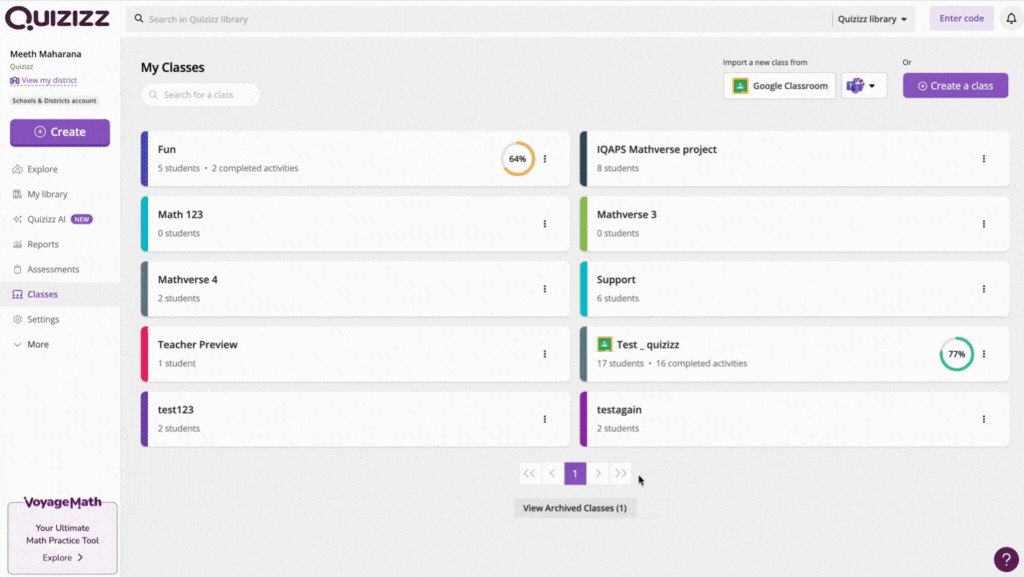Open more options for Mathverse 4 class

545,289
